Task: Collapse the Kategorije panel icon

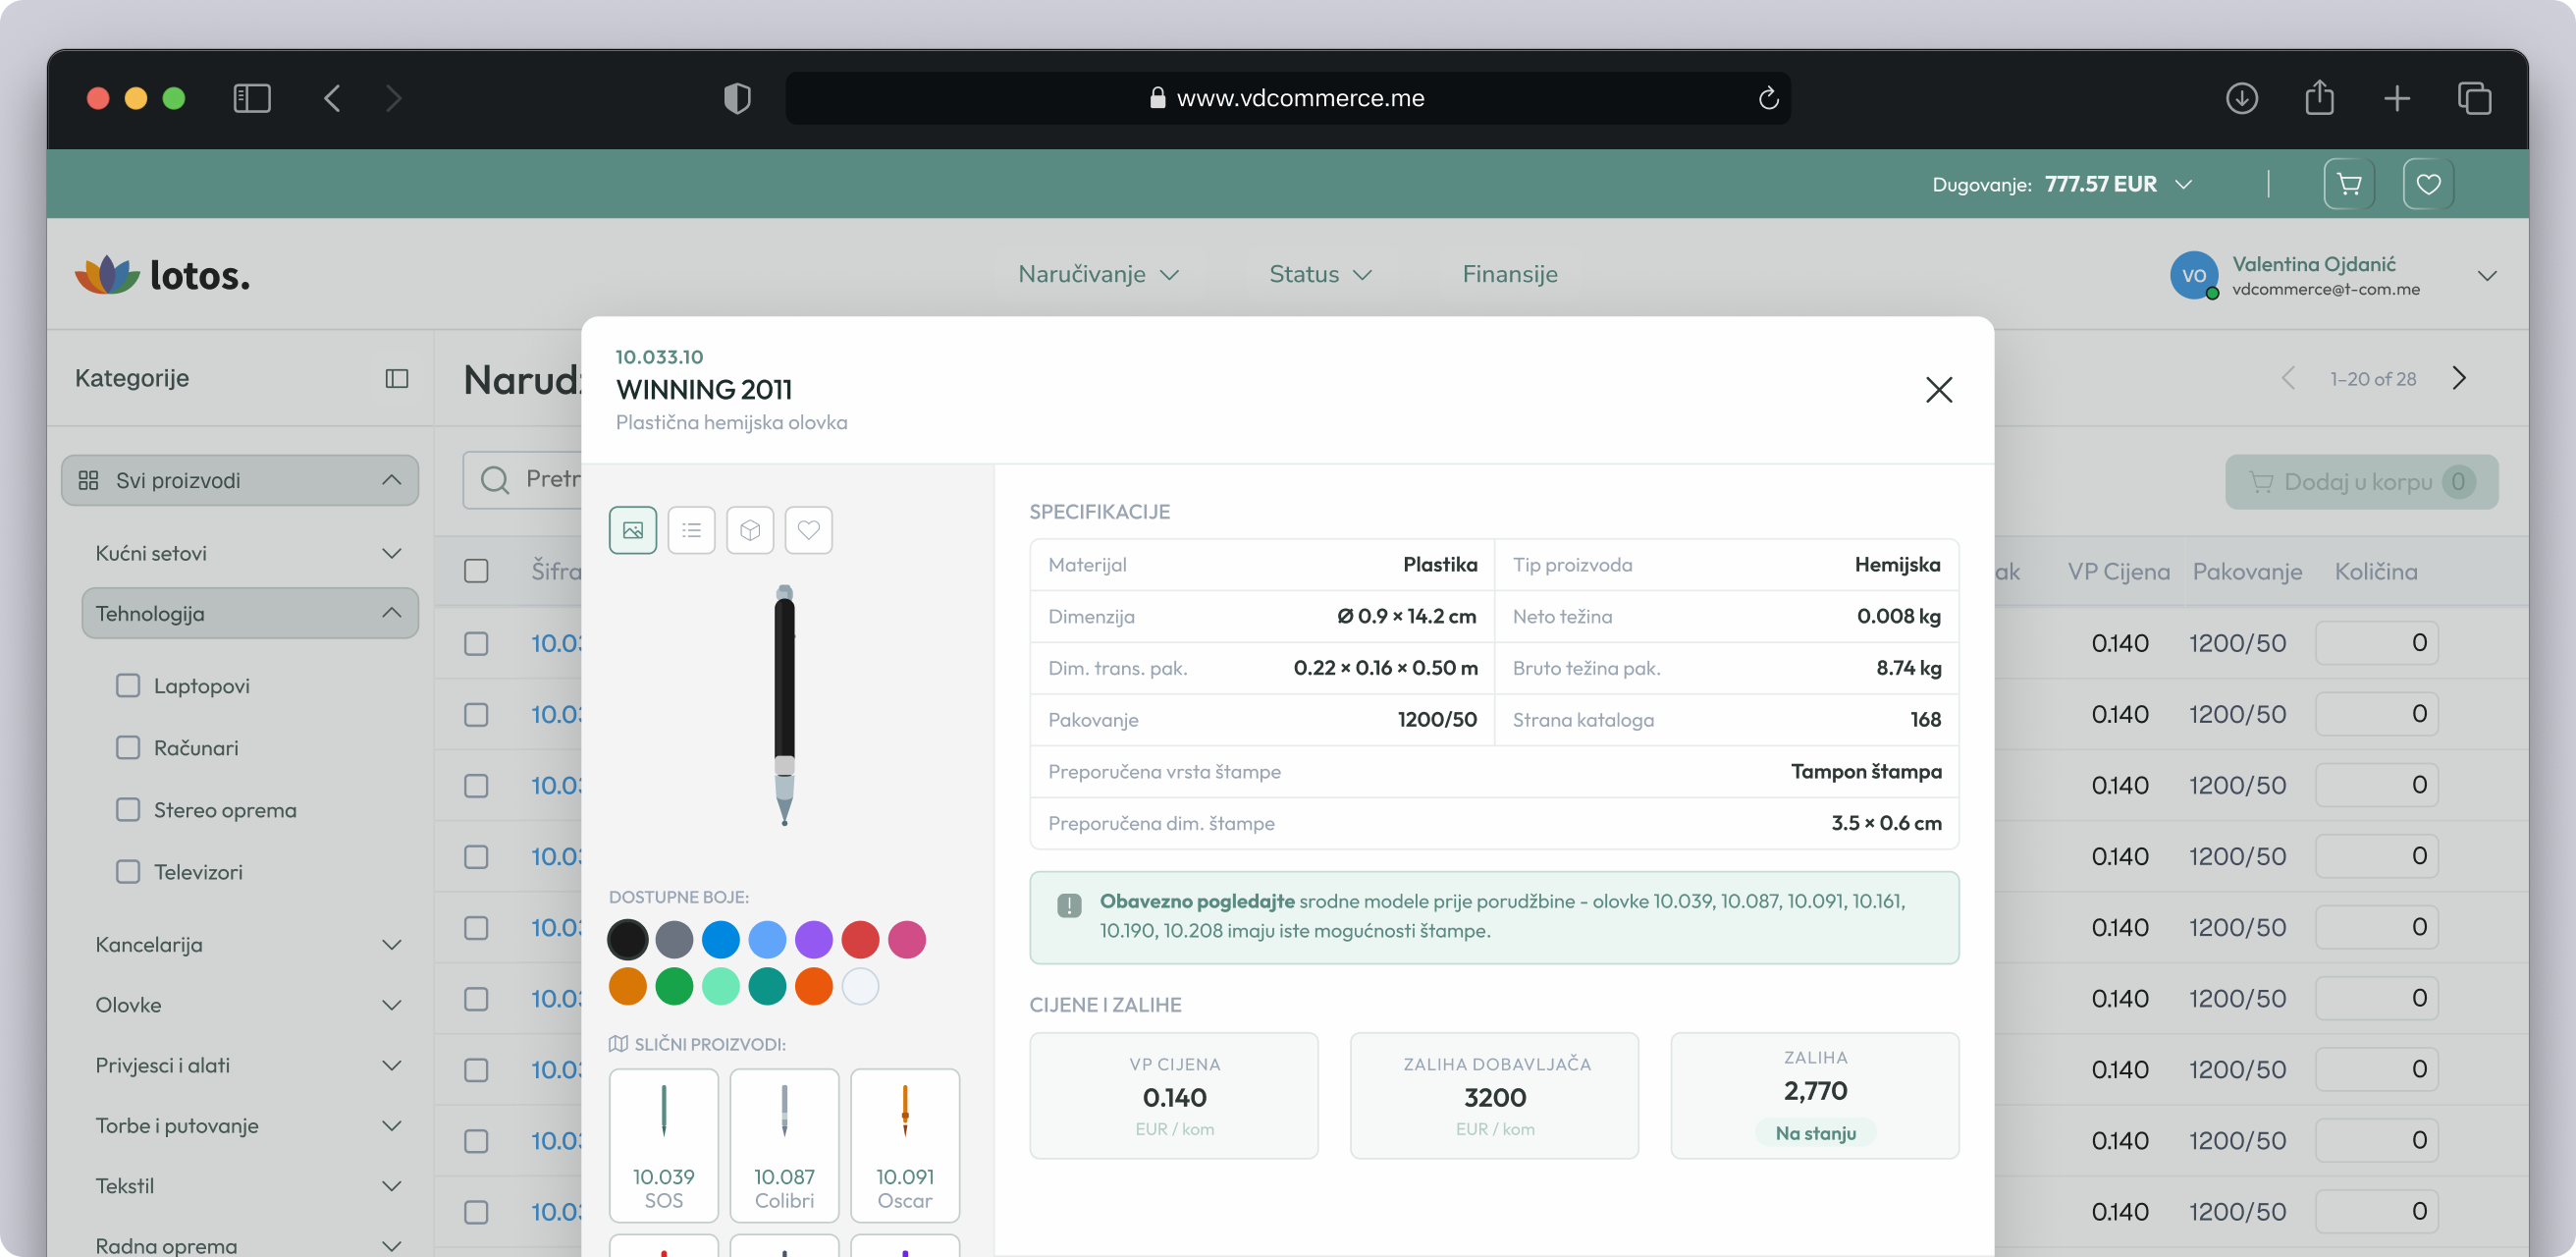Action: 397,378
